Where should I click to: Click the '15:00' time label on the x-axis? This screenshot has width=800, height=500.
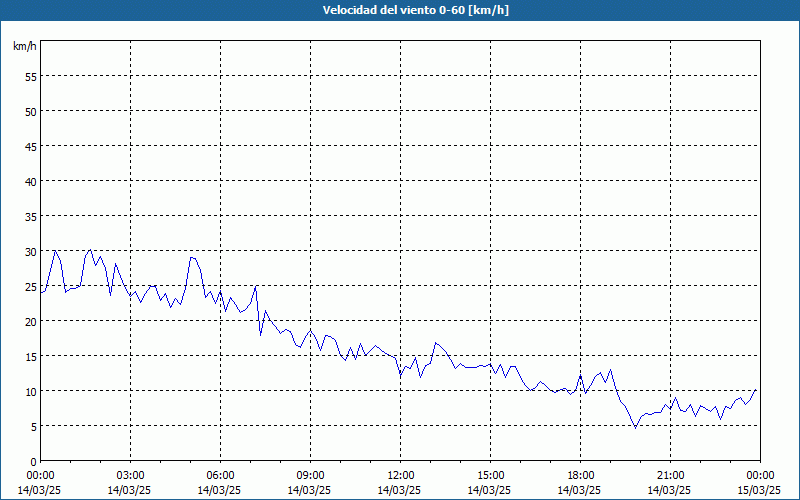click(491, 476)
